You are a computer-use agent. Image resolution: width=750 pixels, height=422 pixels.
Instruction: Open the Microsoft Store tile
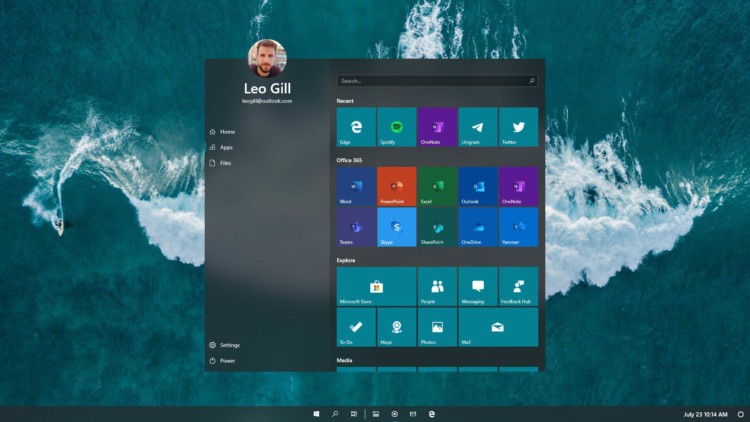point(376,286)
